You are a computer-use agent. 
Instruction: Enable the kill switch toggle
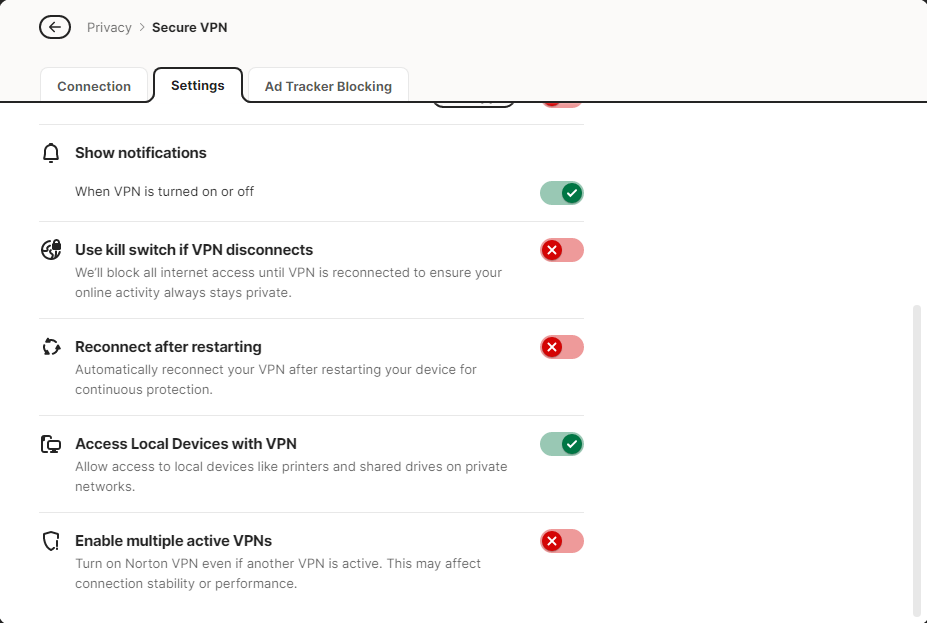point(561,250)
